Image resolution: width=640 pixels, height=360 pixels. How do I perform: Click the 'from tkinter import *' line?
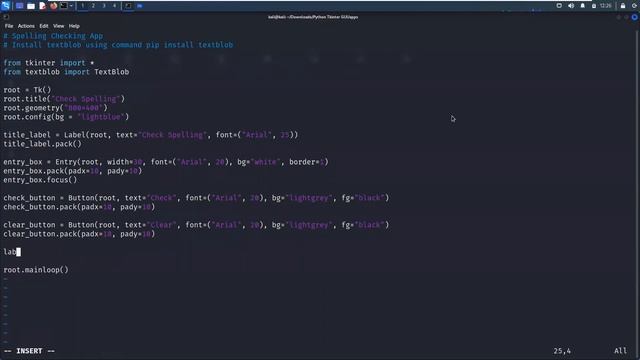click(x=49, y=63)
